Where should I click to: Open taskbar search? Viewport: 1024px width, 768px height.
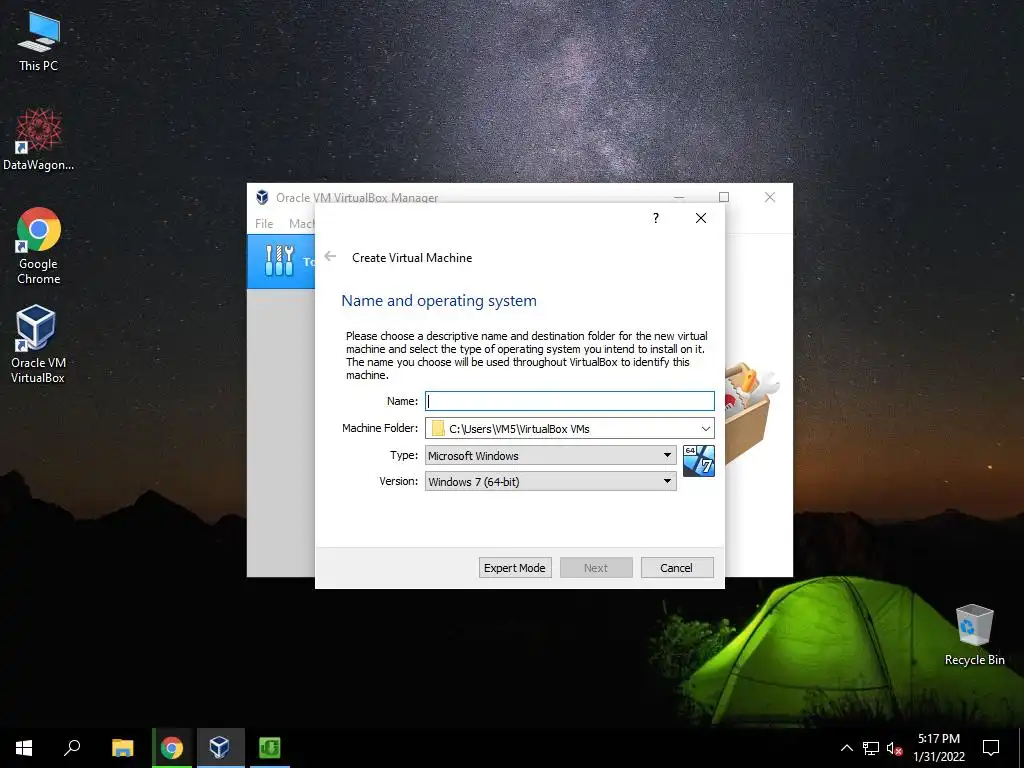72,748
